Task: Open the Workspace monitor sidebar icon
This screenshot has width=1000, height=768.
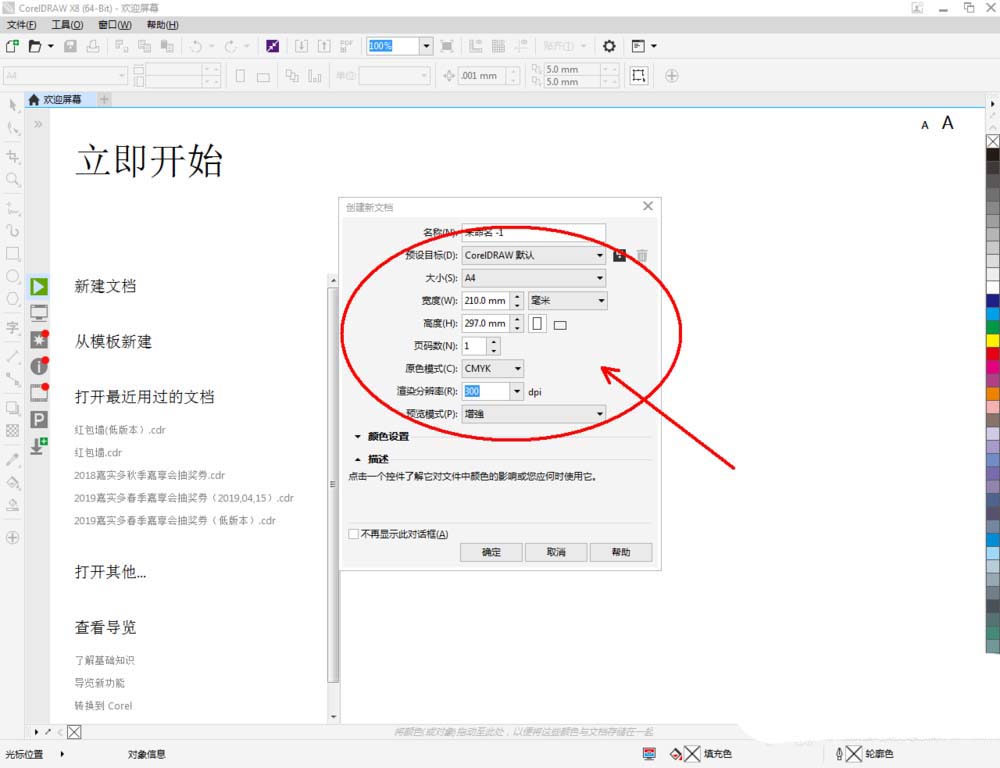Action: pyautogui.click(x=39, y=313)
